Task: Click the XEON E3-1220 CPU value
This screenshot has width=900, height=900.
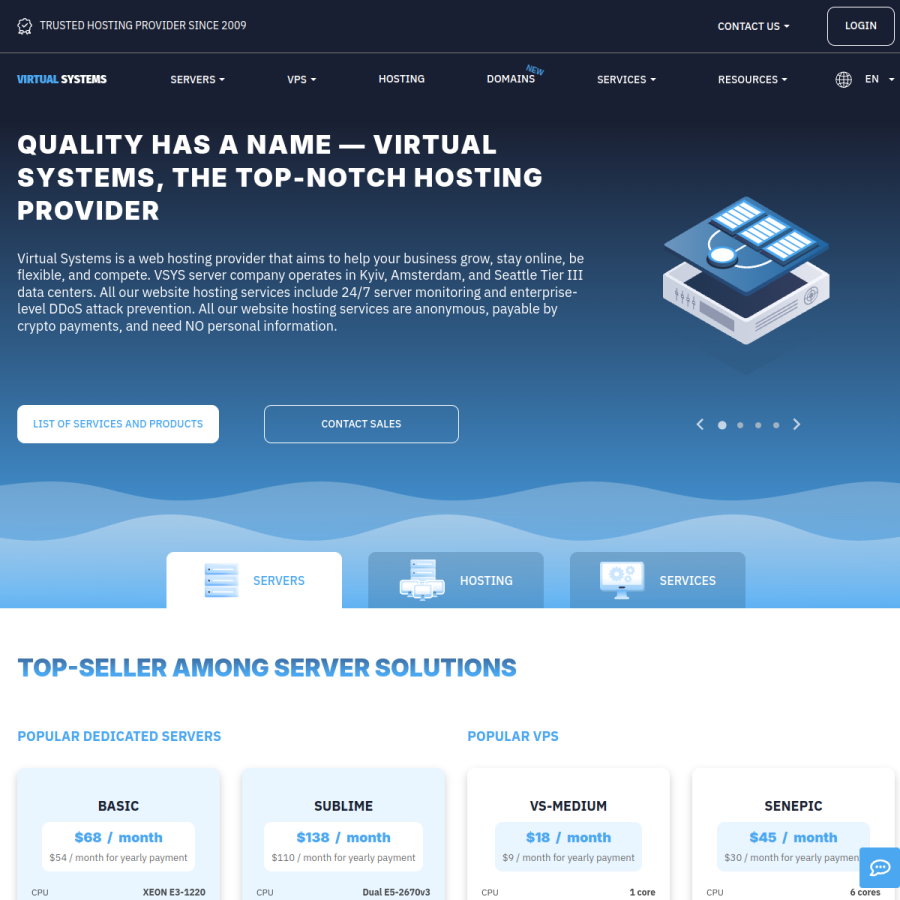Action: (174, 892)
